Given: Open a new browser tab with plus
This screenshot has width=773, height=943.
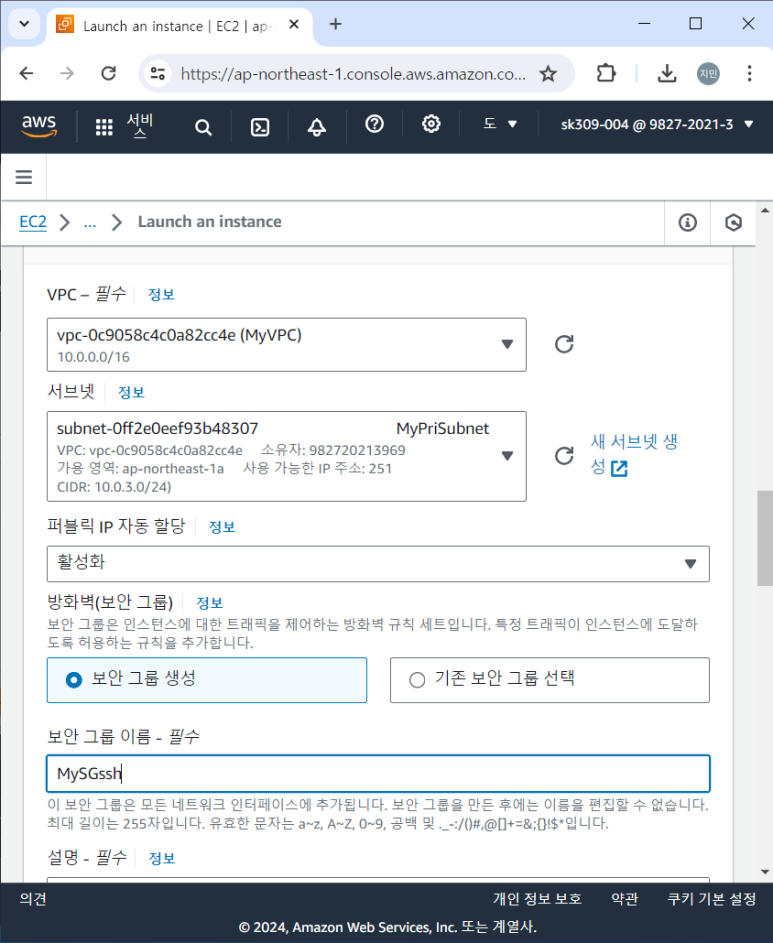Looking at the screenshot, I should tap(336, 24).
